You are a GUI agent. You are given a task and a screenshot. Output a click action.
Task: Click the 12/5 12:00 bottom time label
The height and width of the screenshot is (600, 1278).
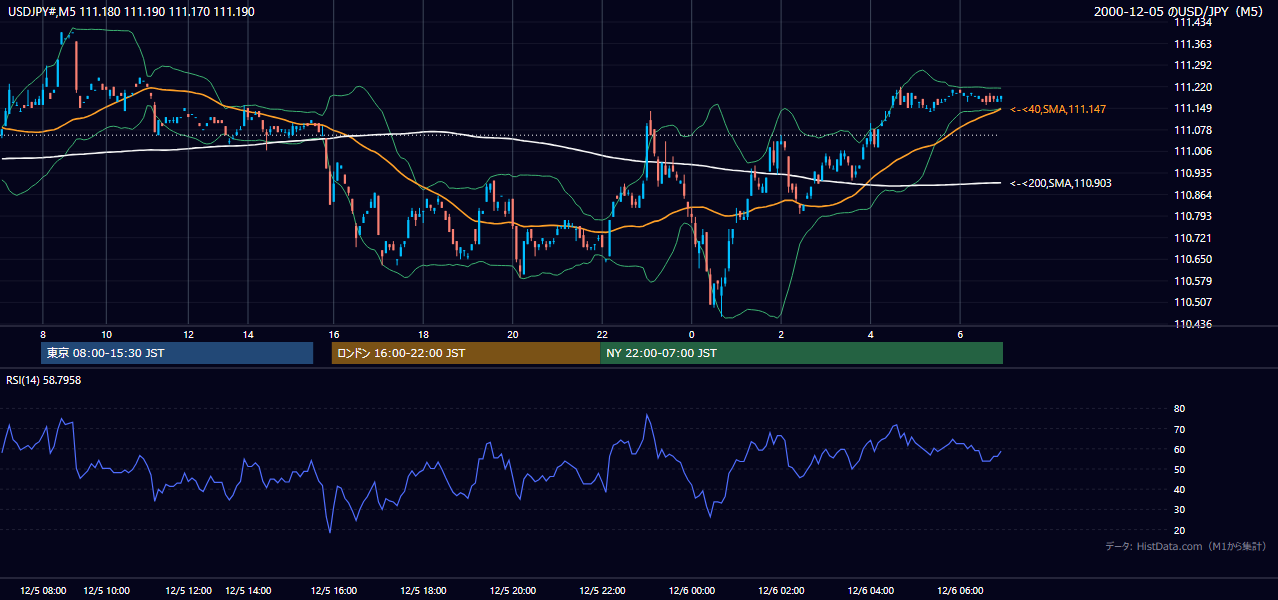[188, 591]
